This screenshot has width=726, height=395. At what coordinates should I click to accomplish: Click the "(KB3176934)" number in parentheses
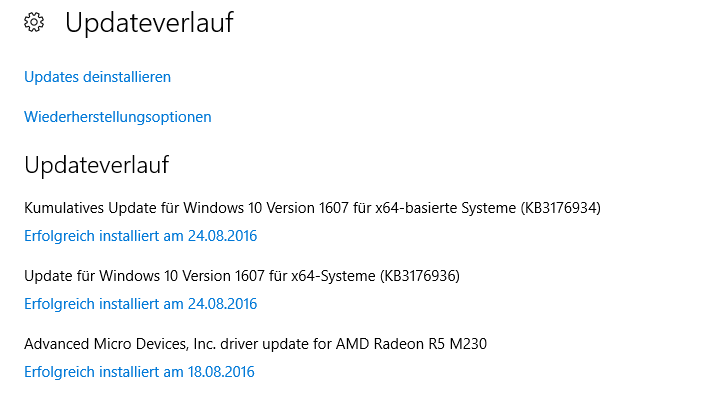coord(560,208)
